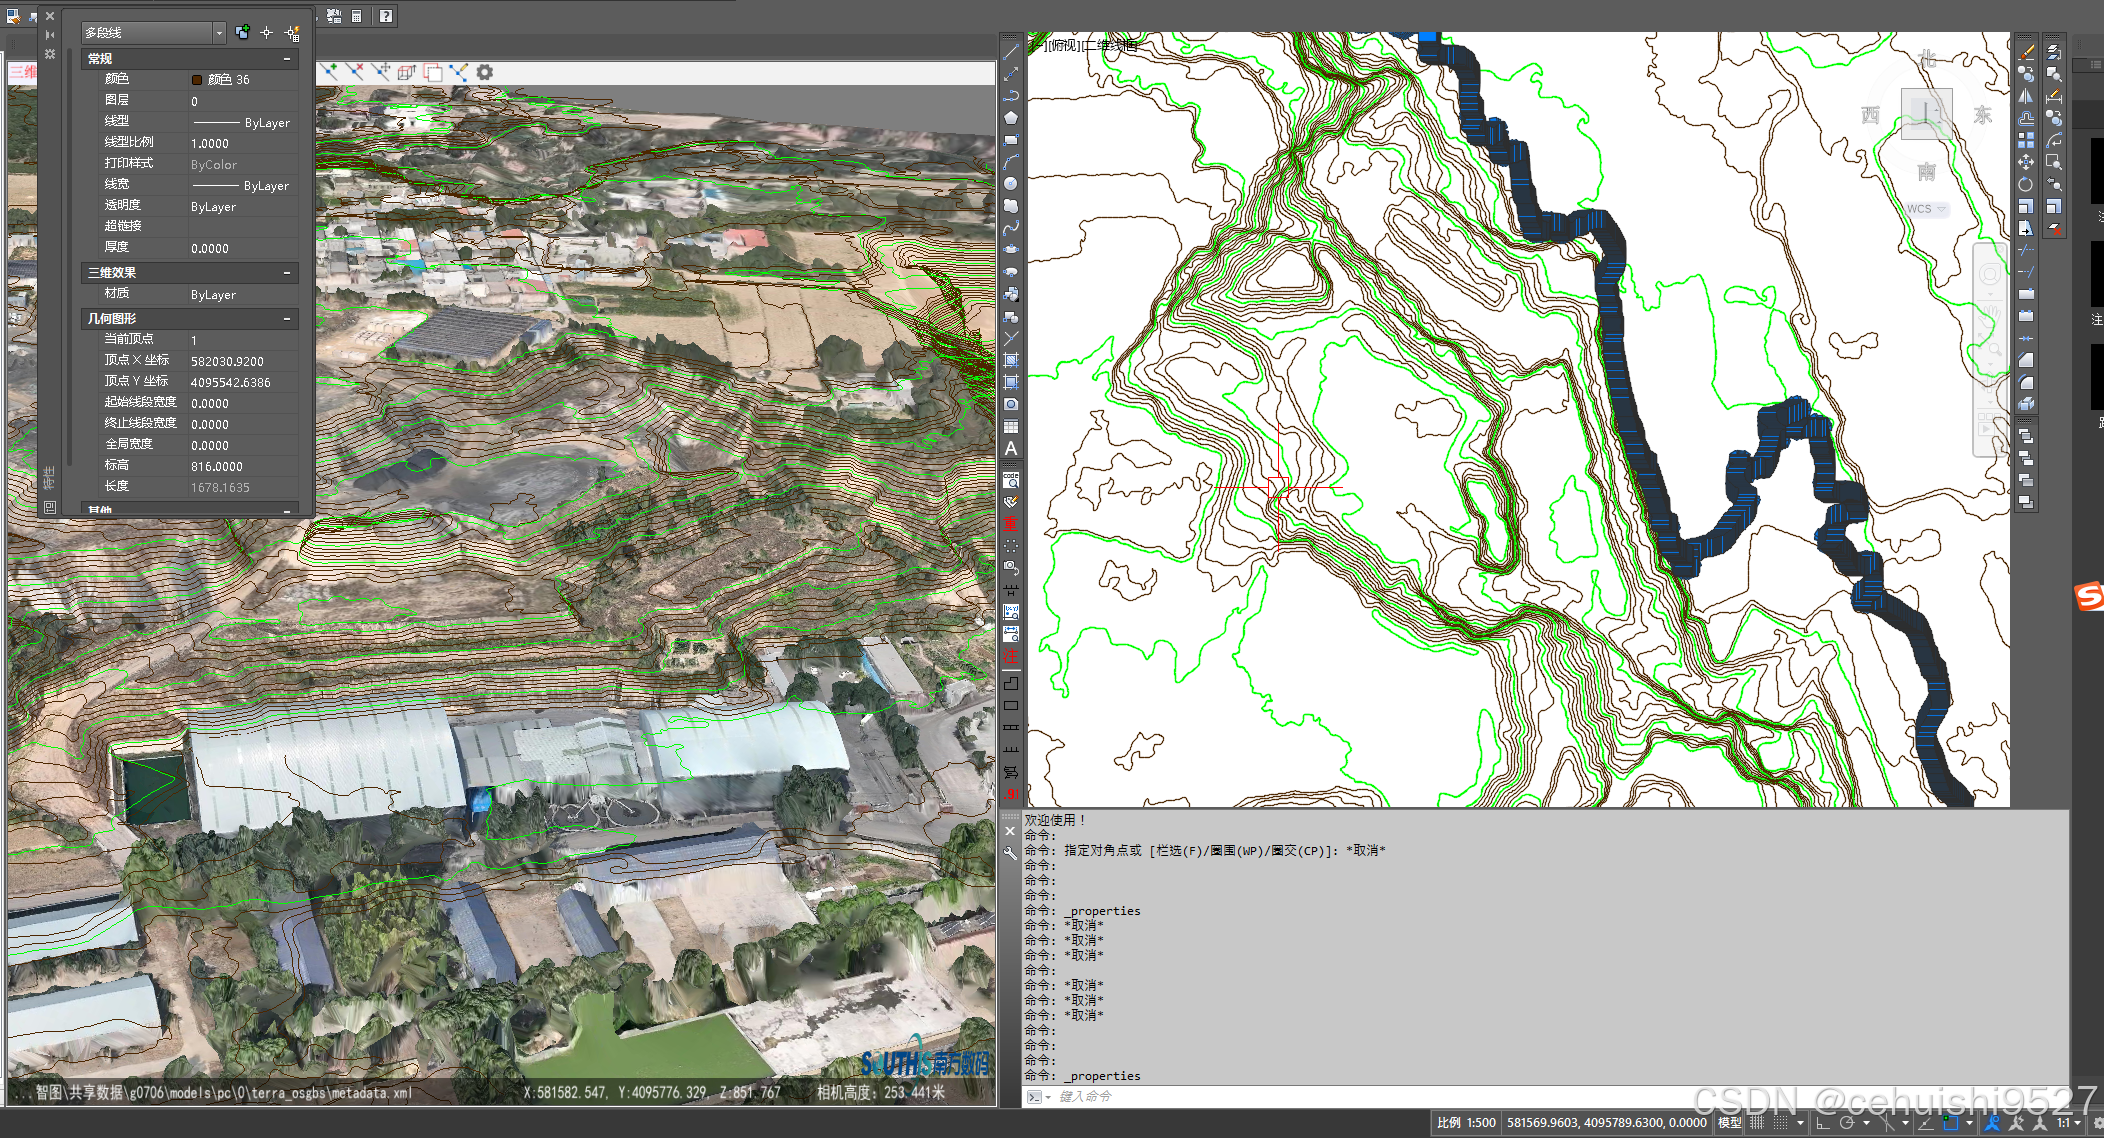
Task: Select the text A tool in vertical toolbar
Action: coord(1011,449)
